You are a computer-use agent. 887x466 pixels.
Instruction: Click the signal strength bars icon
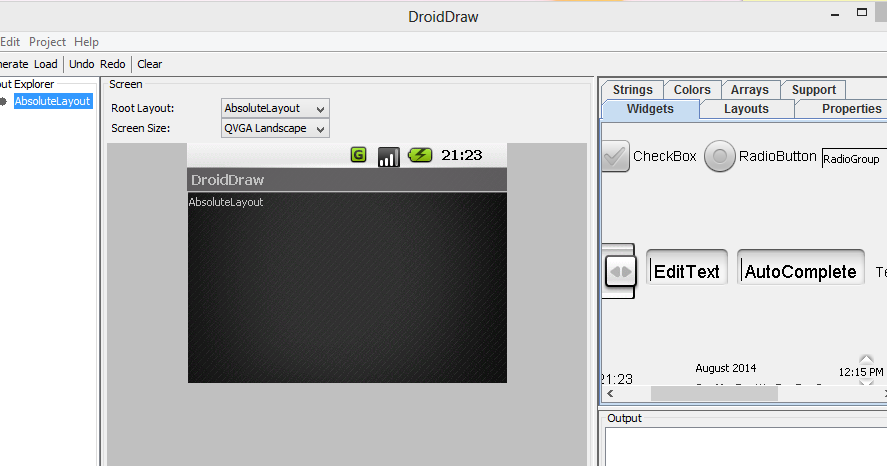point(389,157)
